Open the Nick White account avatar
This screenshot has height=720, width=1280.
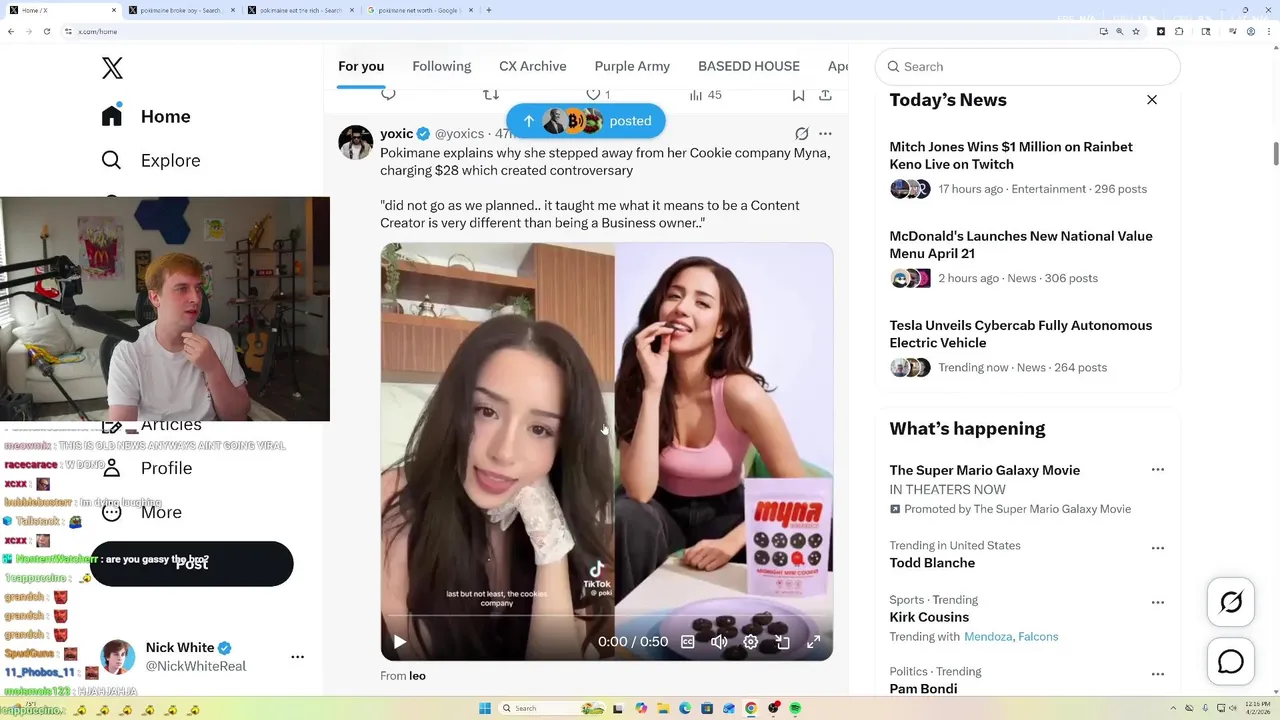[x=117, y=657]
